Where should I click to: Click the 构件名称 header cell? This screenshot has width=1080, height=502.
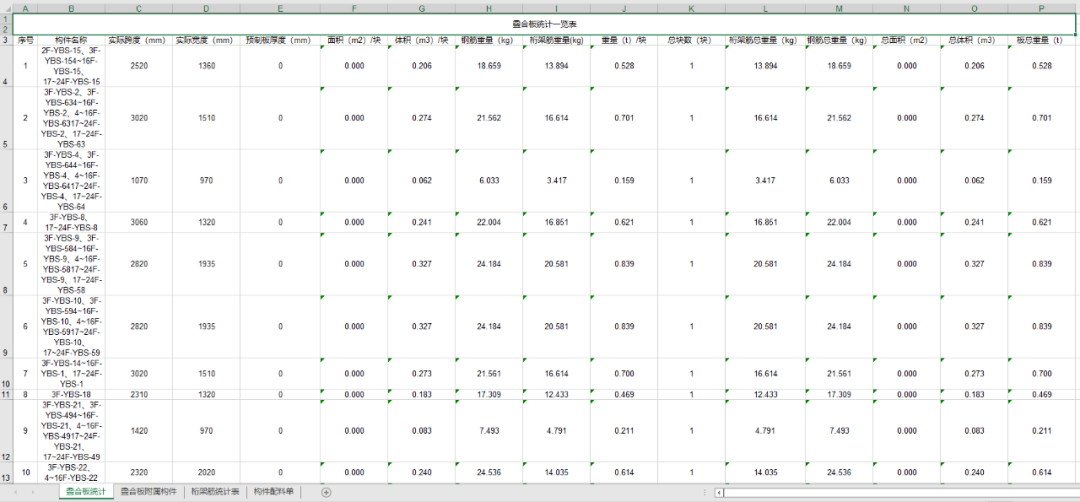[71, 40]
